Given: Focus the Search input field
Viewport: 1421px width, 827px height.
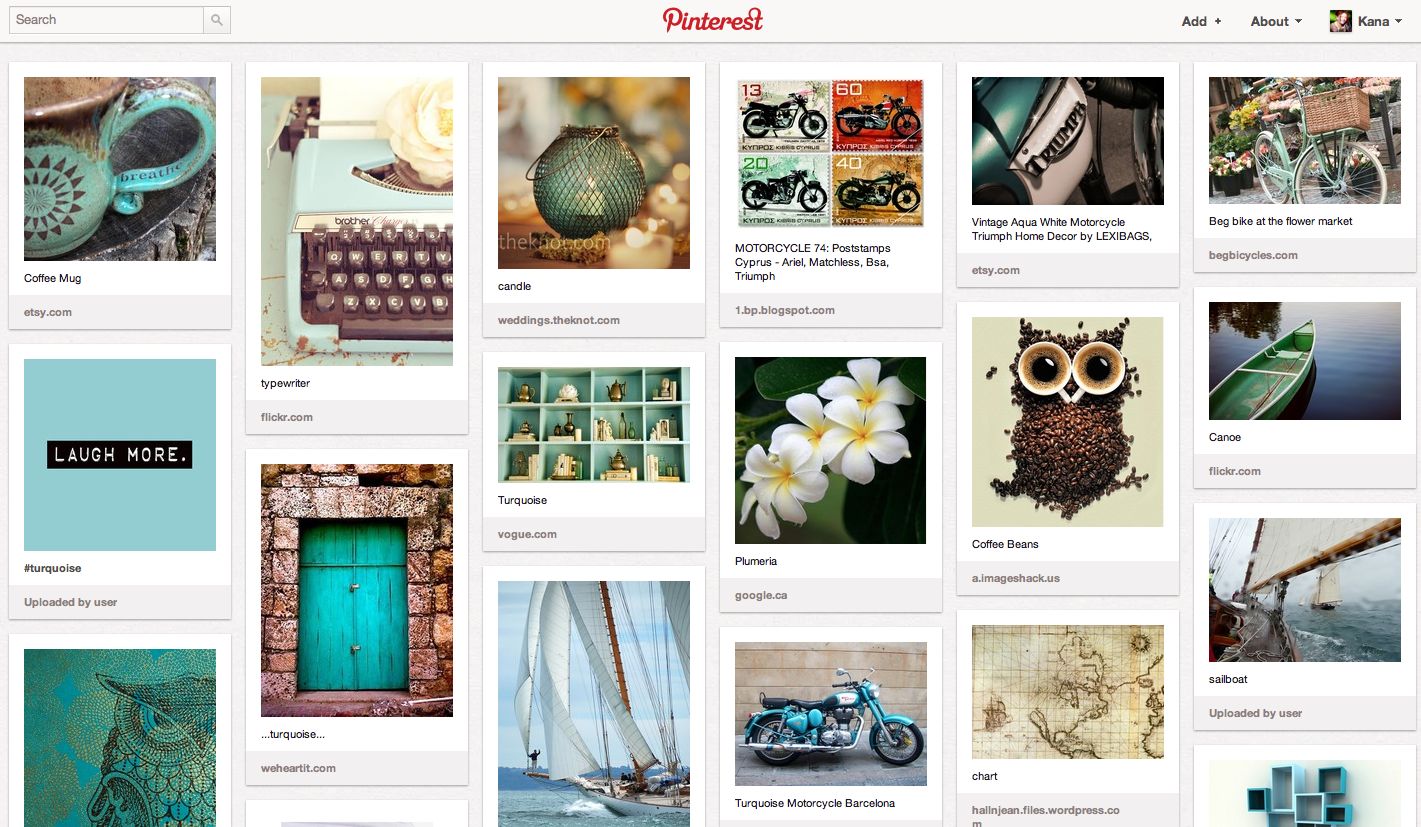Looking at the screenshot, I should tap(106, 20).
